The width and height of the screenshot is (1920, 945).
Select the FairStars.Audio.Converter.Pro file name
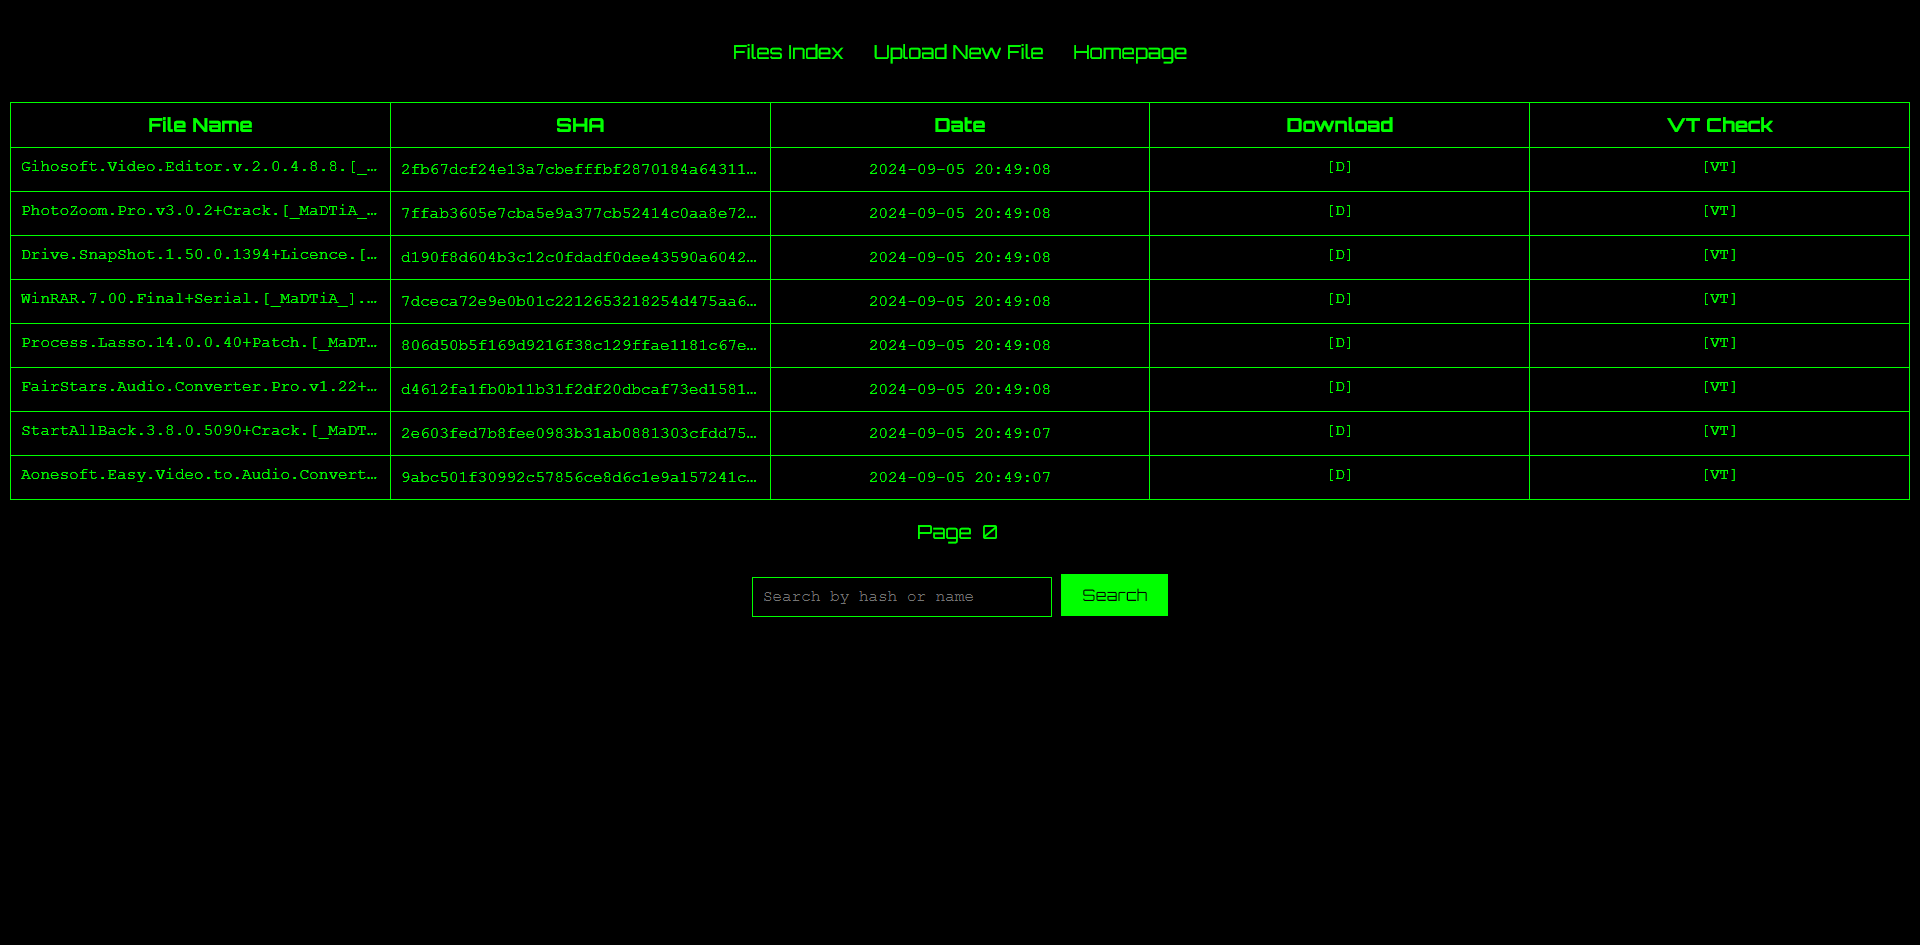[x=199, y=387]
